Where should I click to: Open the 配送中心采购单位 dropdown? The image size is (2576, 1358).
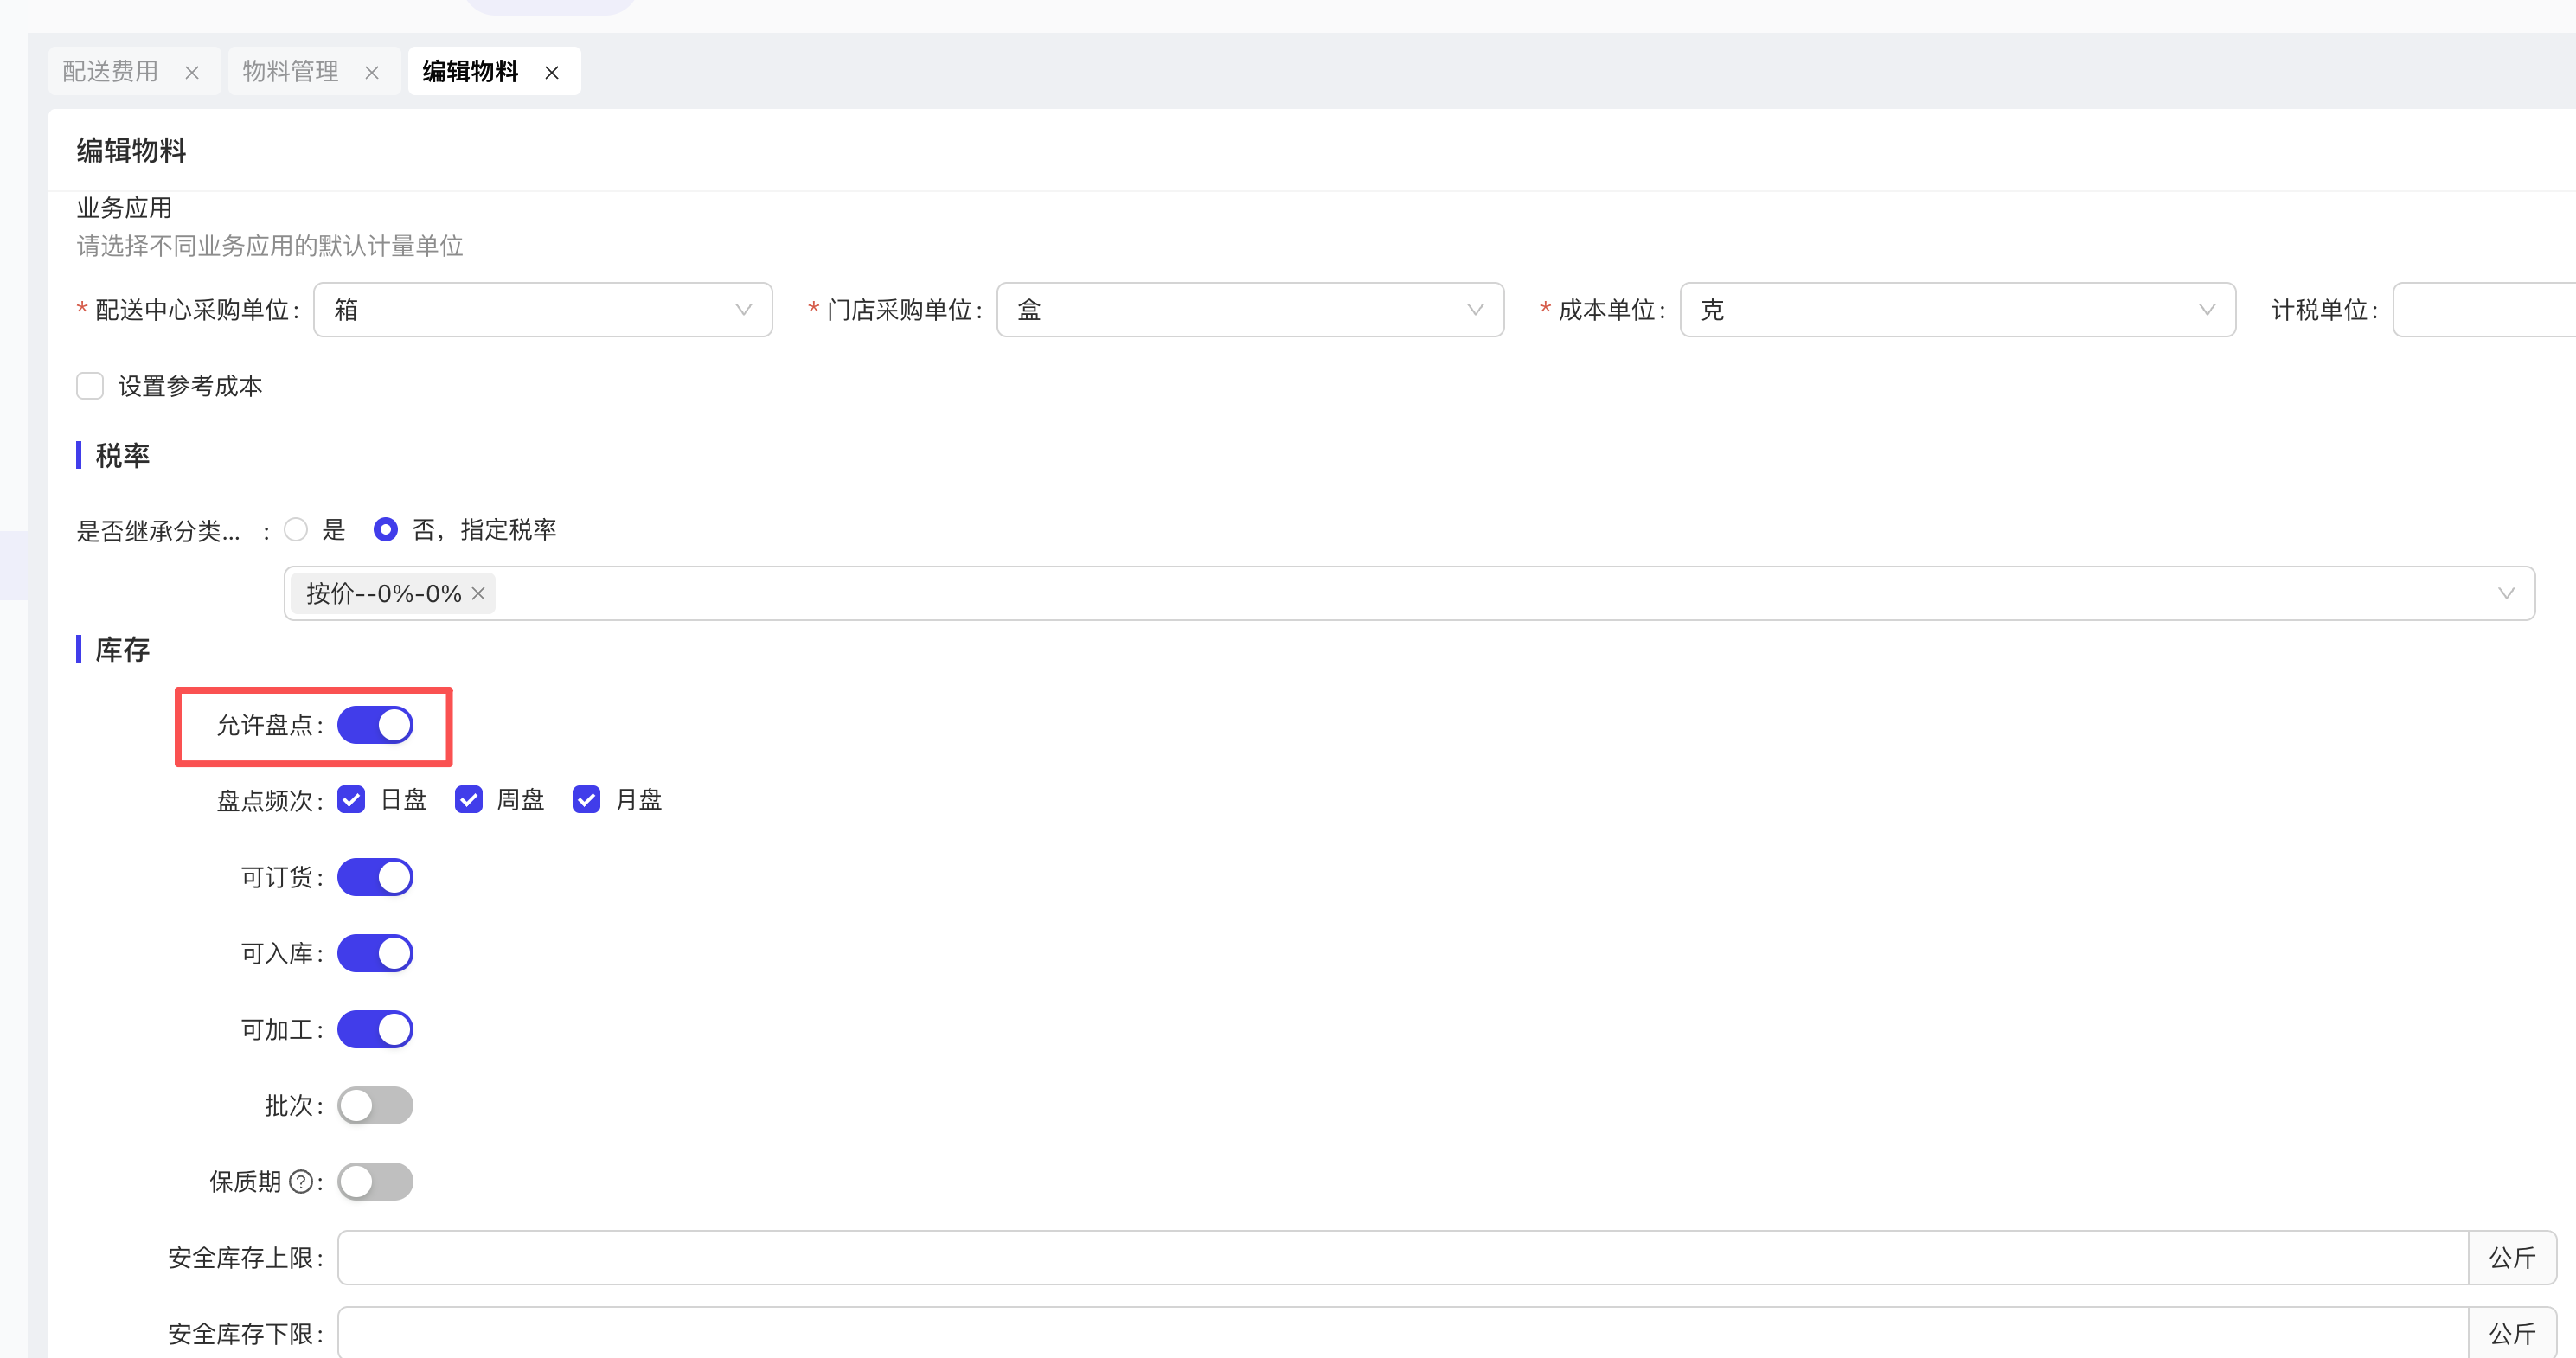(542, 310)
